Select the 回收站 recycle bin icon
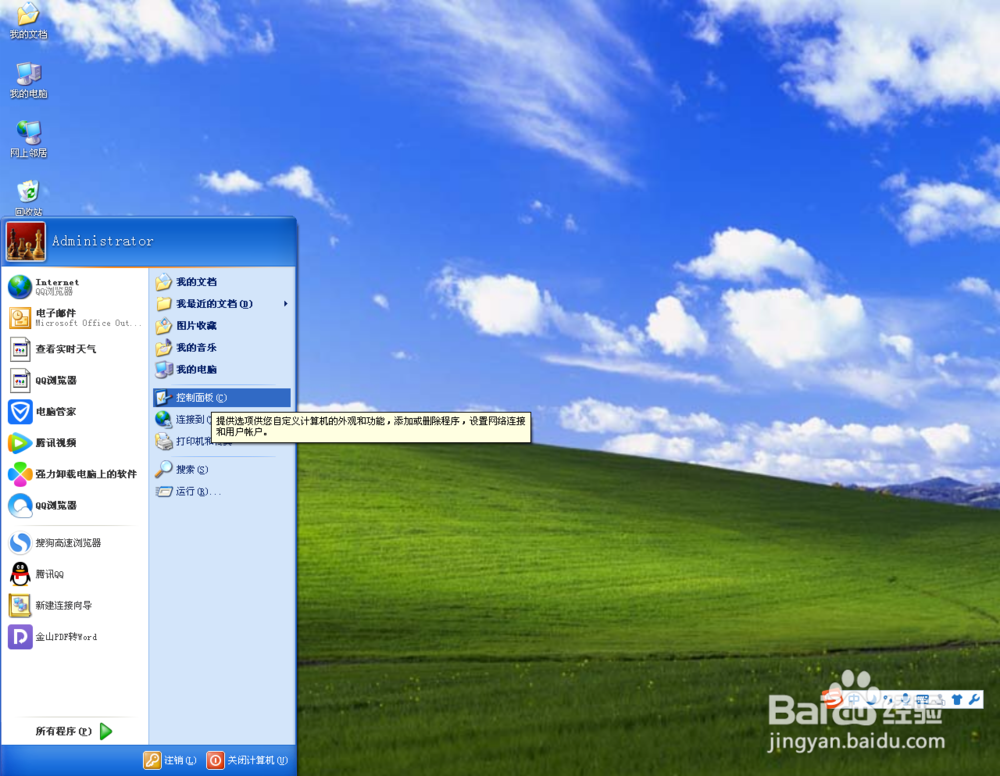The width and height of the screenshot is (1000, 776). (x=28, y=198)
